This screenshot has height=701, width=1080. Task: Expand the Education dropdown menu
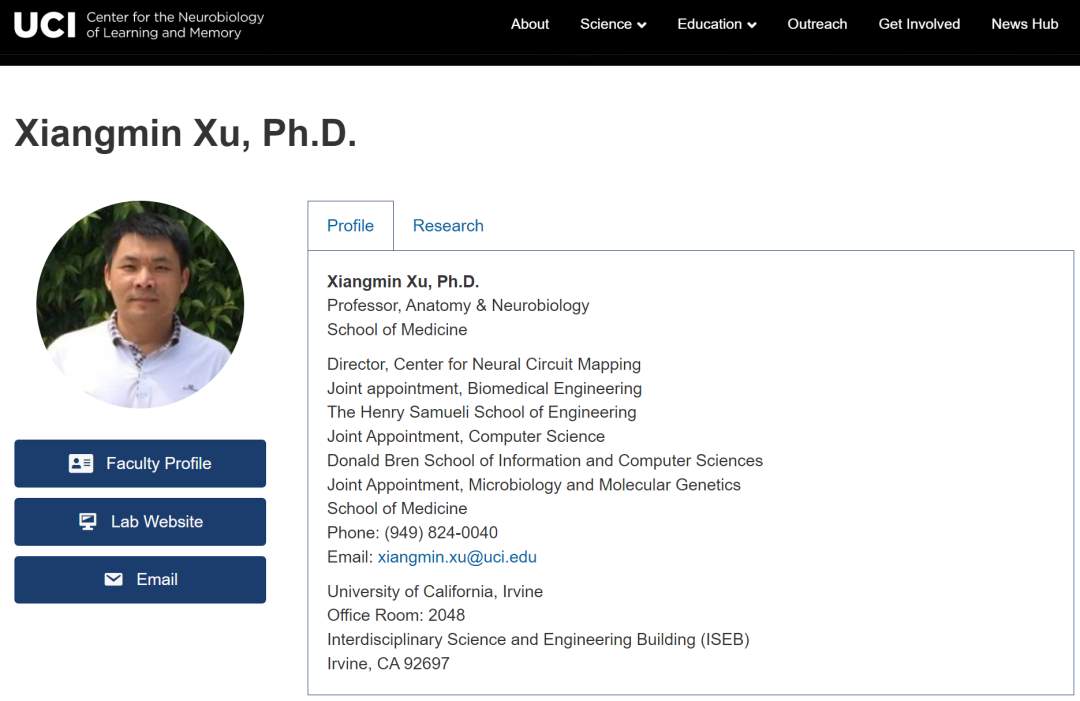(x=716, y=24)
